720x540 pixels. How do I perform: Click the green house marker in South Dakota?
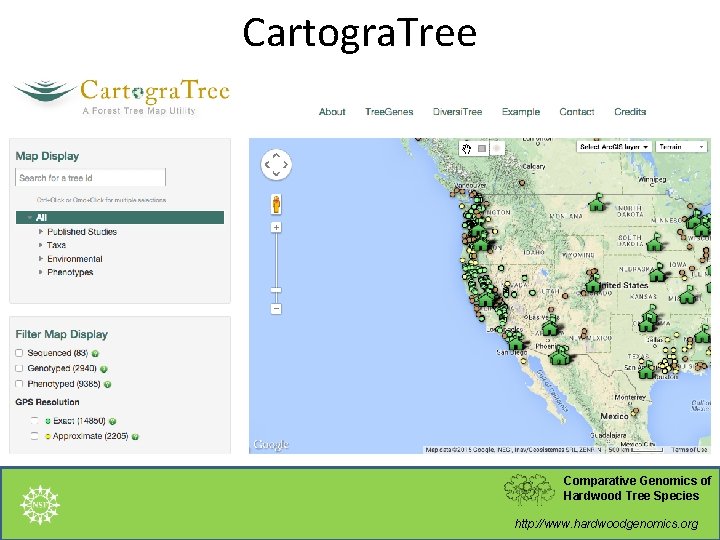pyautogui.click(x=654, y=242)
